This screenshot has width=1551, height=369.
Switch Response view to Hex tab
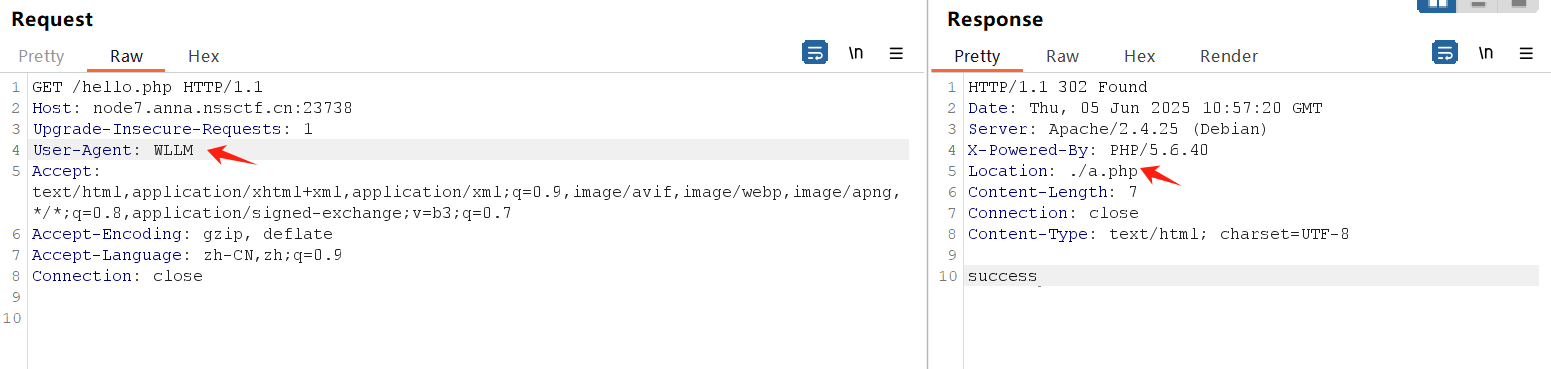click(1139, 56)
